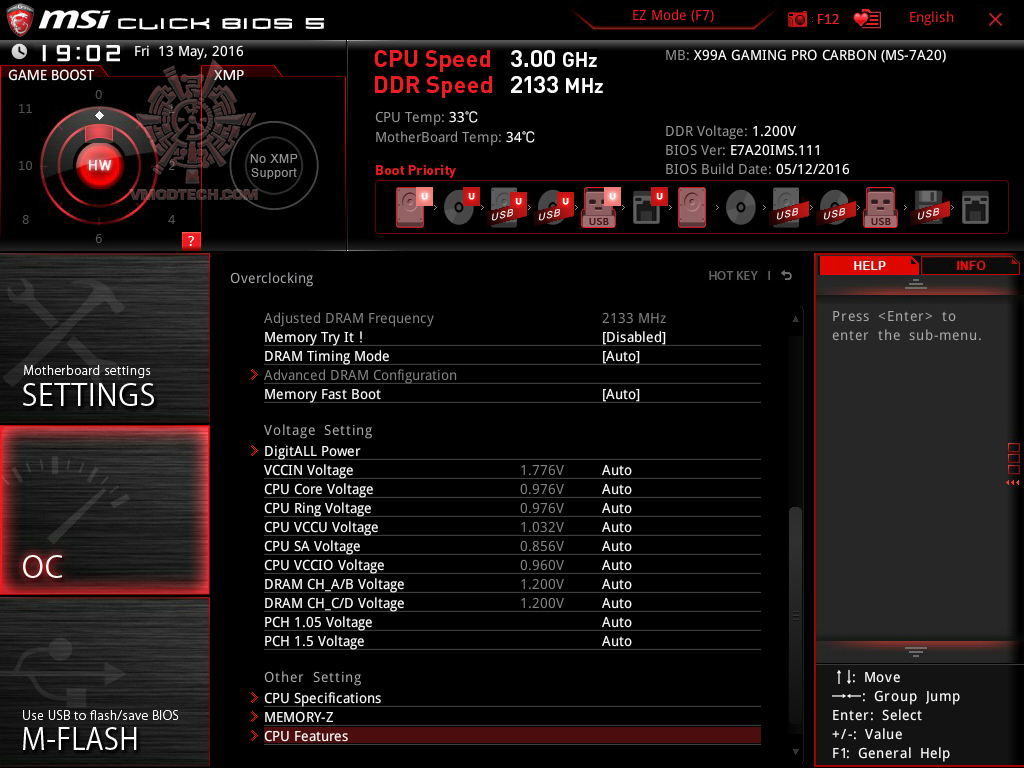Click the help panel bottom collapse handle

click(915, 652)
